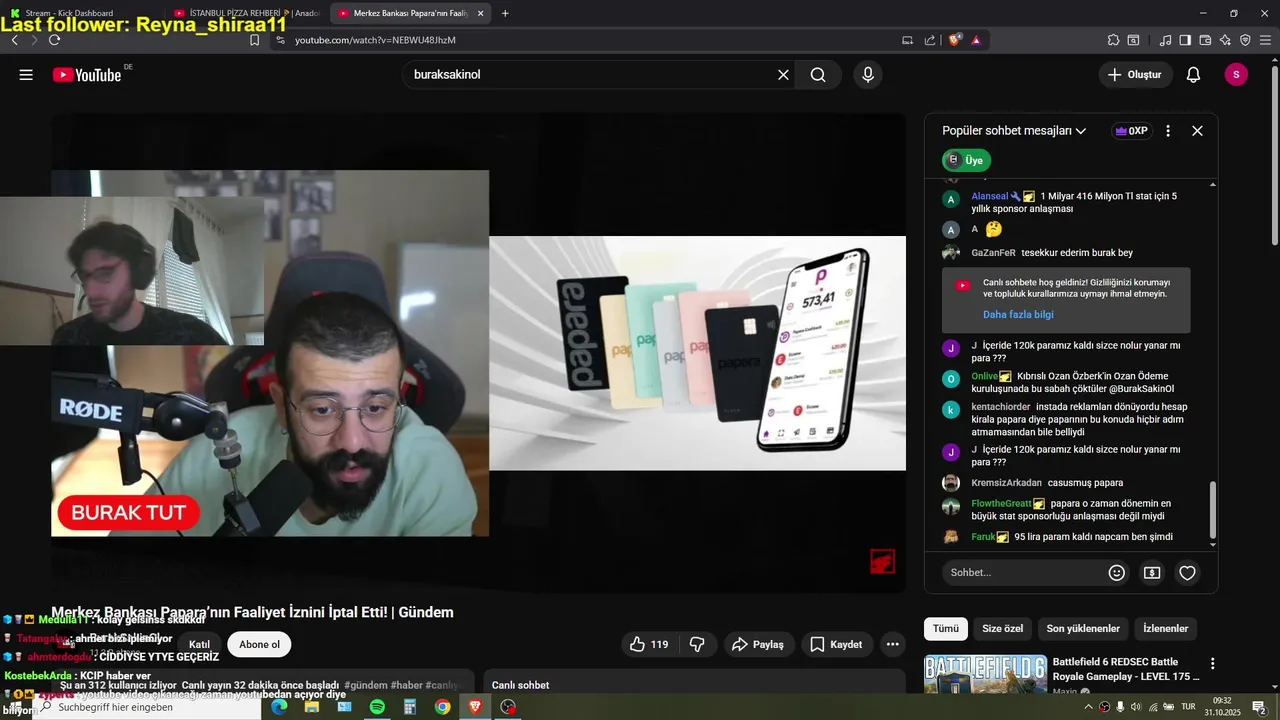This screenshot has height=720, width=1280.
Task: Reload the page
Action: [x=54, y=40]
